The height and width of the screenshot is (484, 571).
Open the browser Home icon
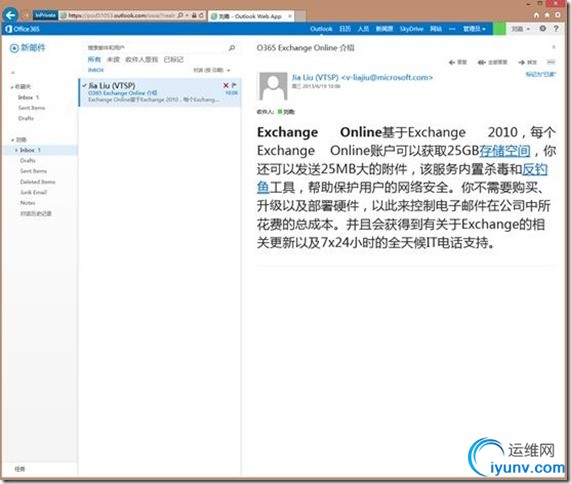point(536,15)
